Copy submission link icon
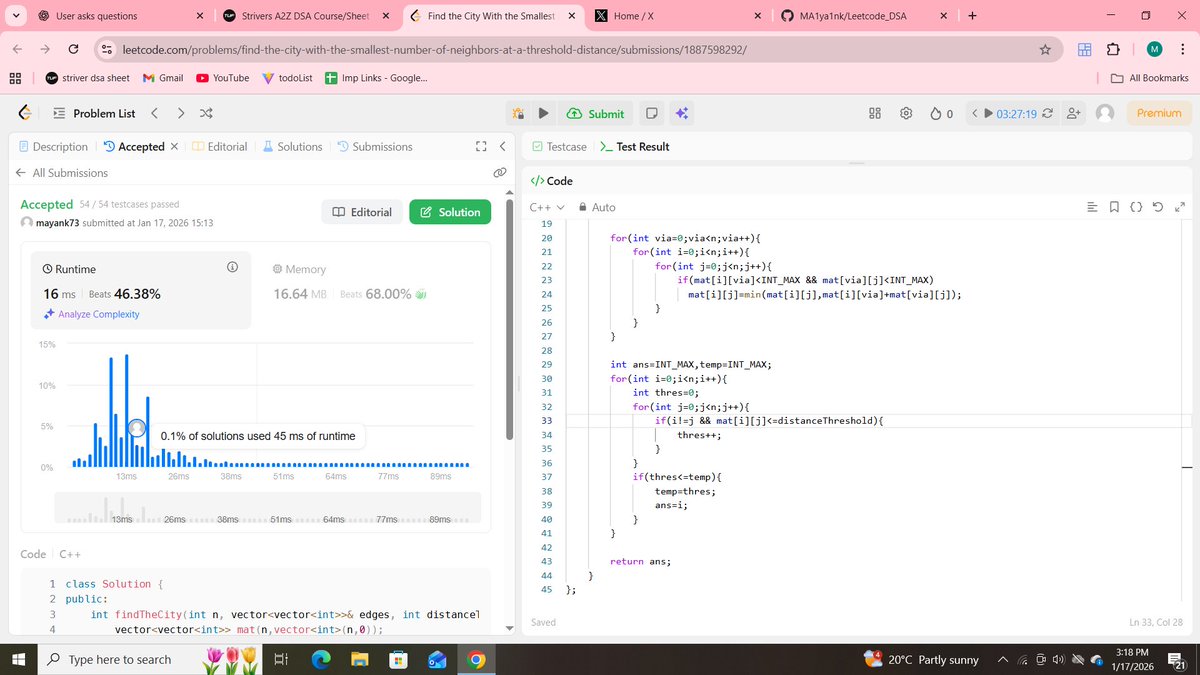Viewport: 1200px width, 675px height. (x=499, y=173)
